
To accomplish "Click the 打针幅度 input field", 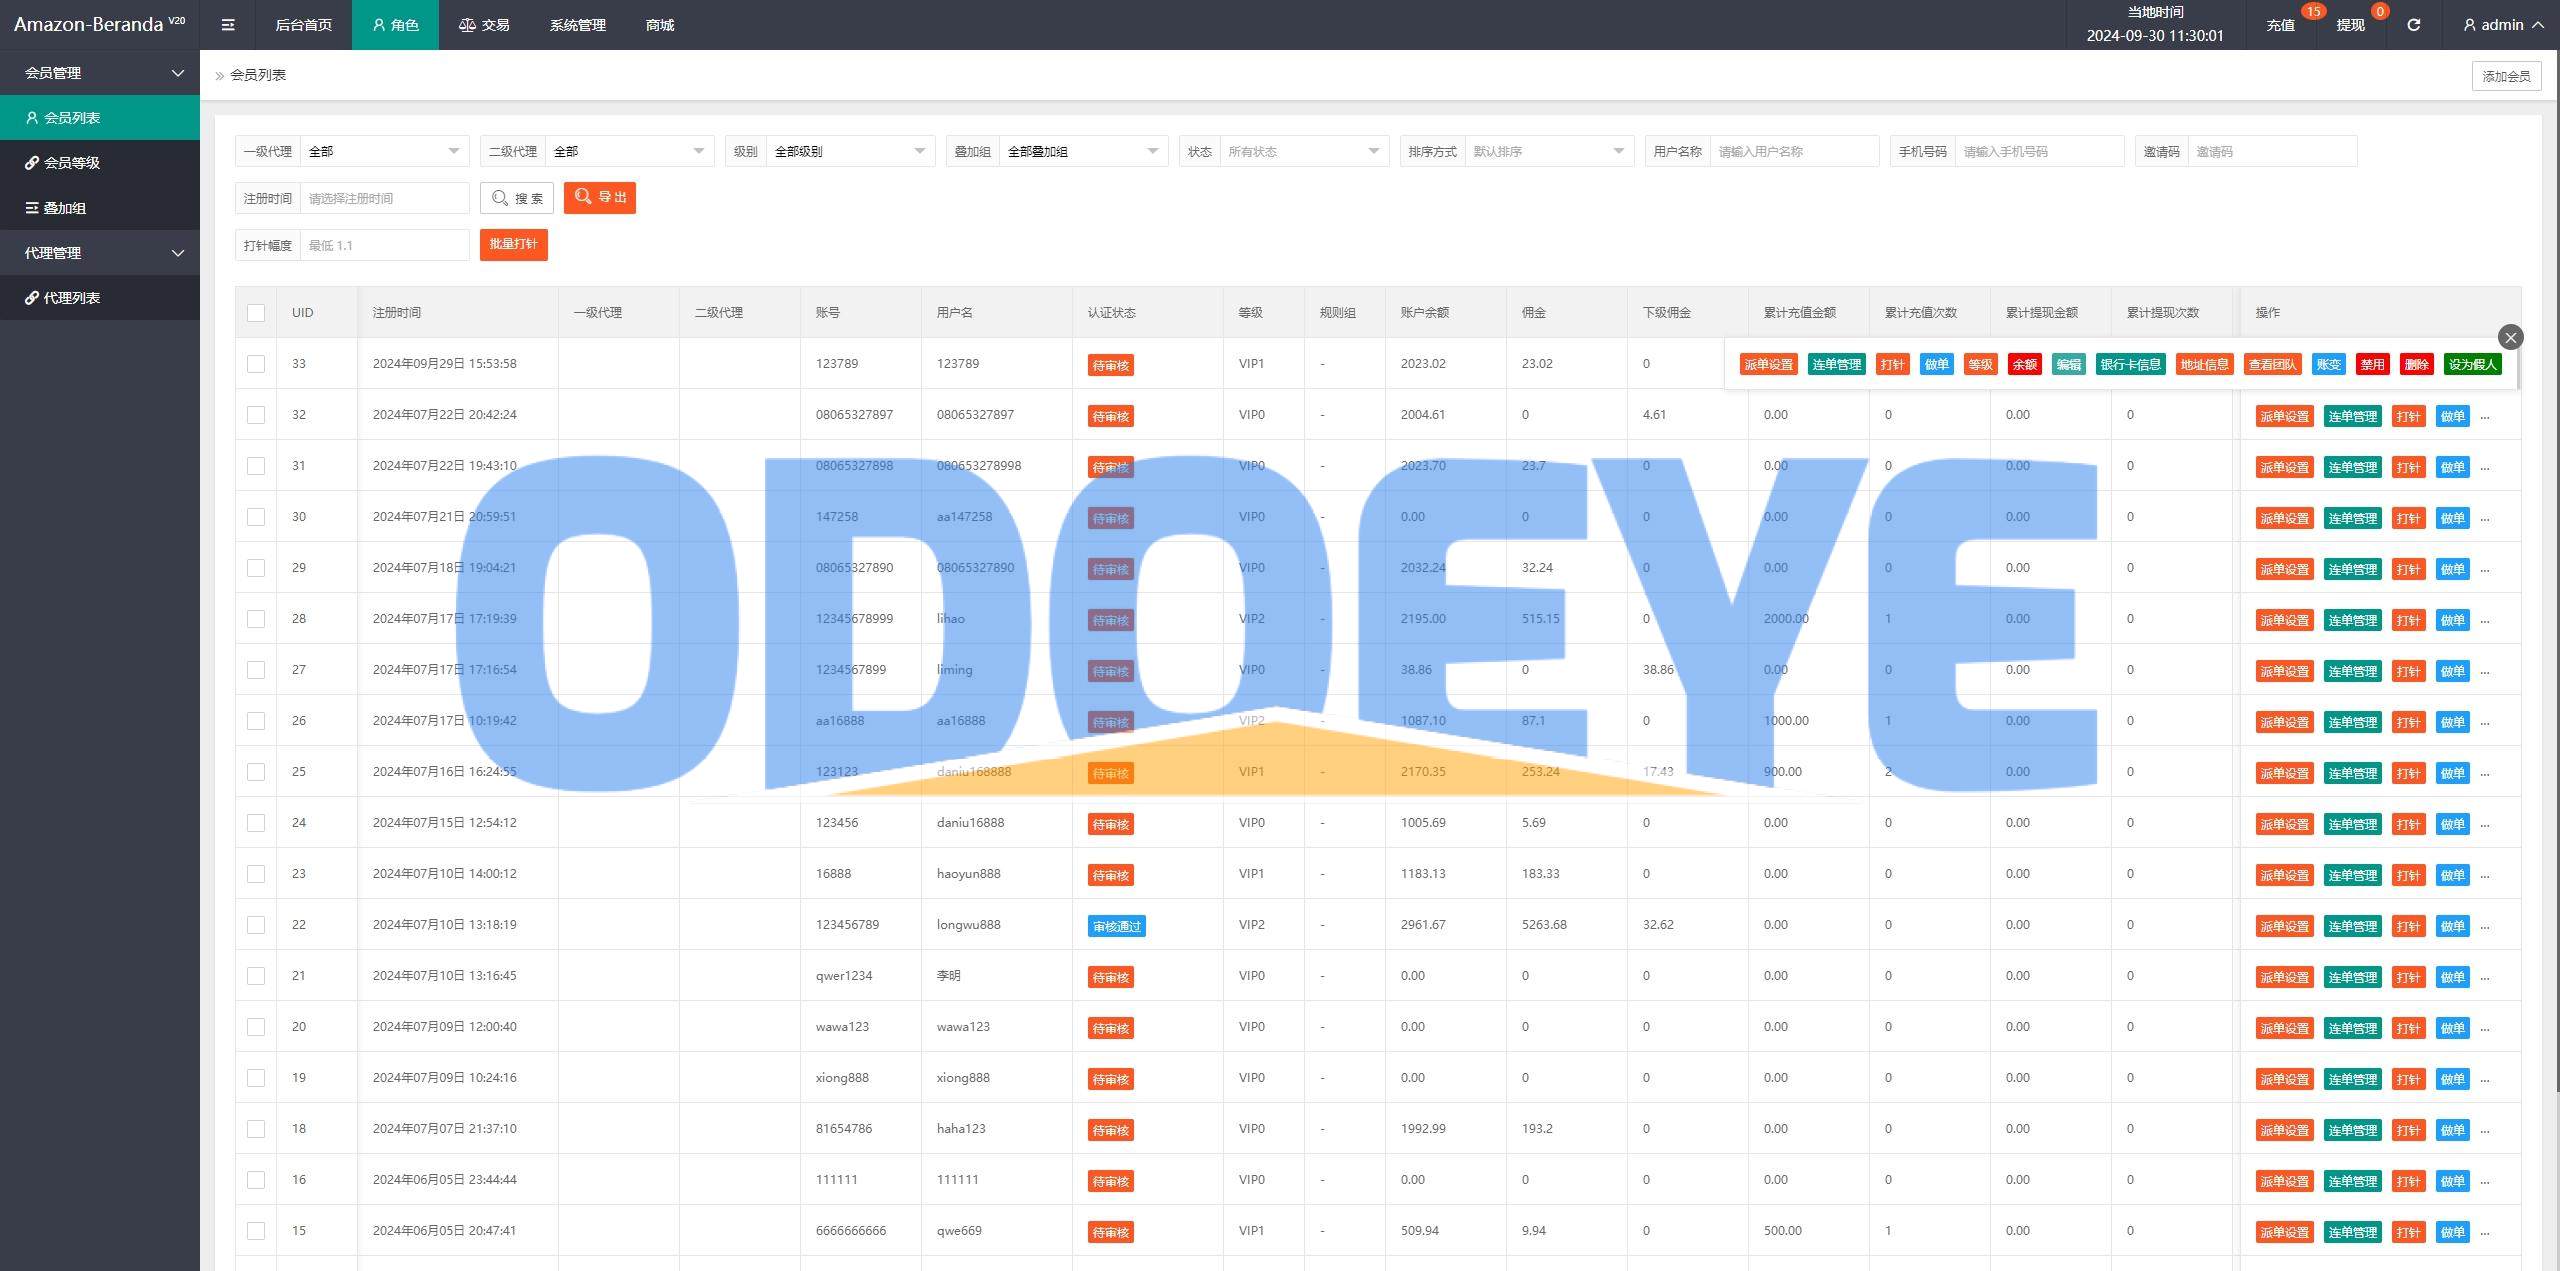I will click(384, 245).
